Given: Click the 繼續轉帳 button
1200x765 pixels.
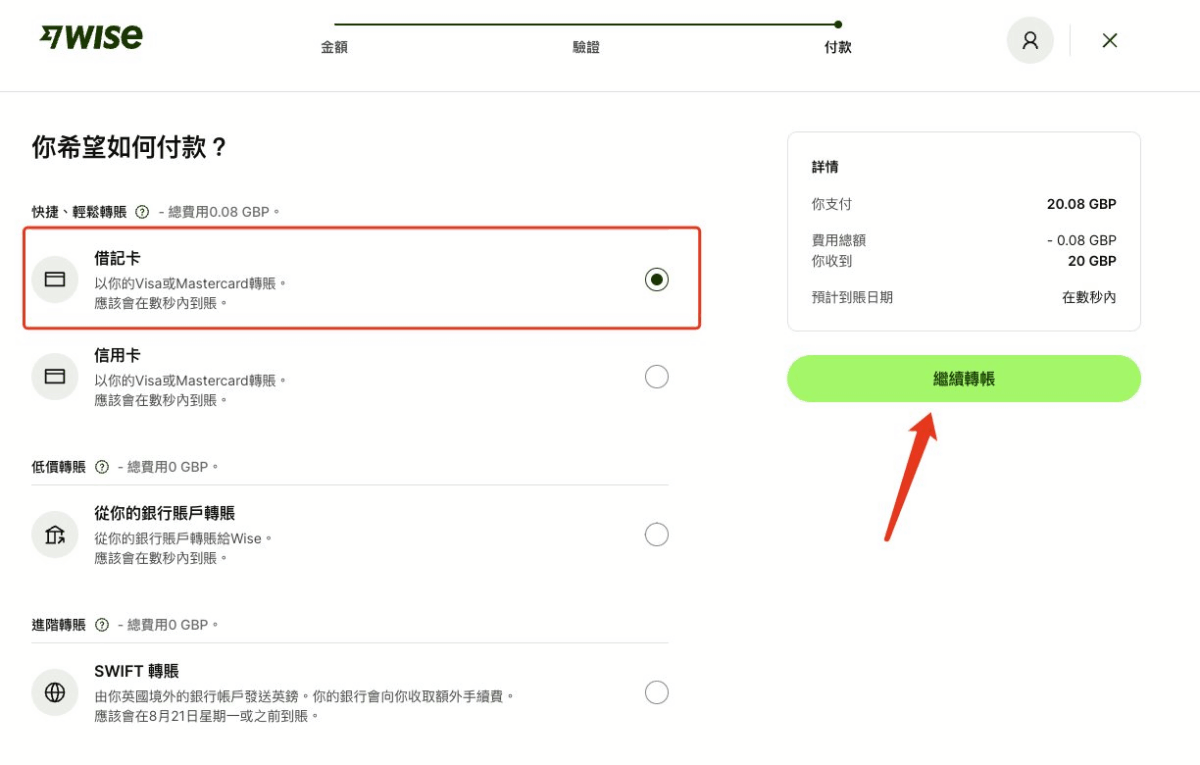Looking at the screenshot, I should 964,379.
